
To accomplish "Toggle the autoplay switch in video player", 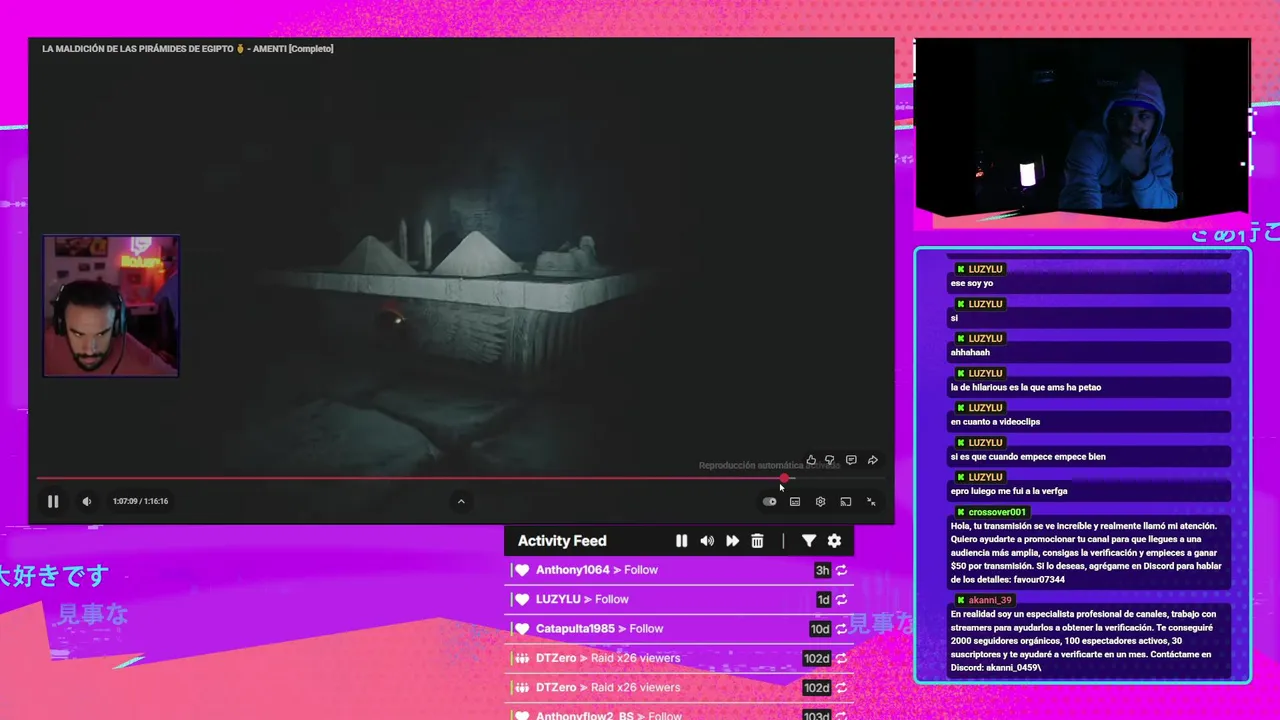I will tap(769, 502).
